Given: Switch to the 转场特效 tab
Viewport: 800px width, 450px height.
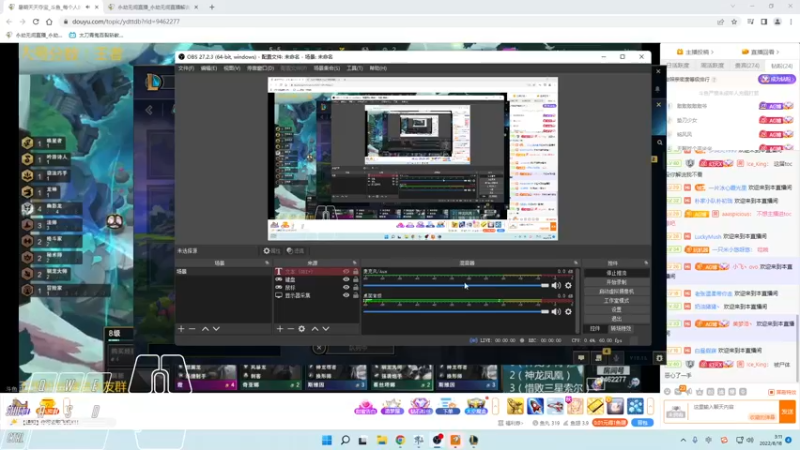Looking at the screenshot, I should [x=620, y=329].
